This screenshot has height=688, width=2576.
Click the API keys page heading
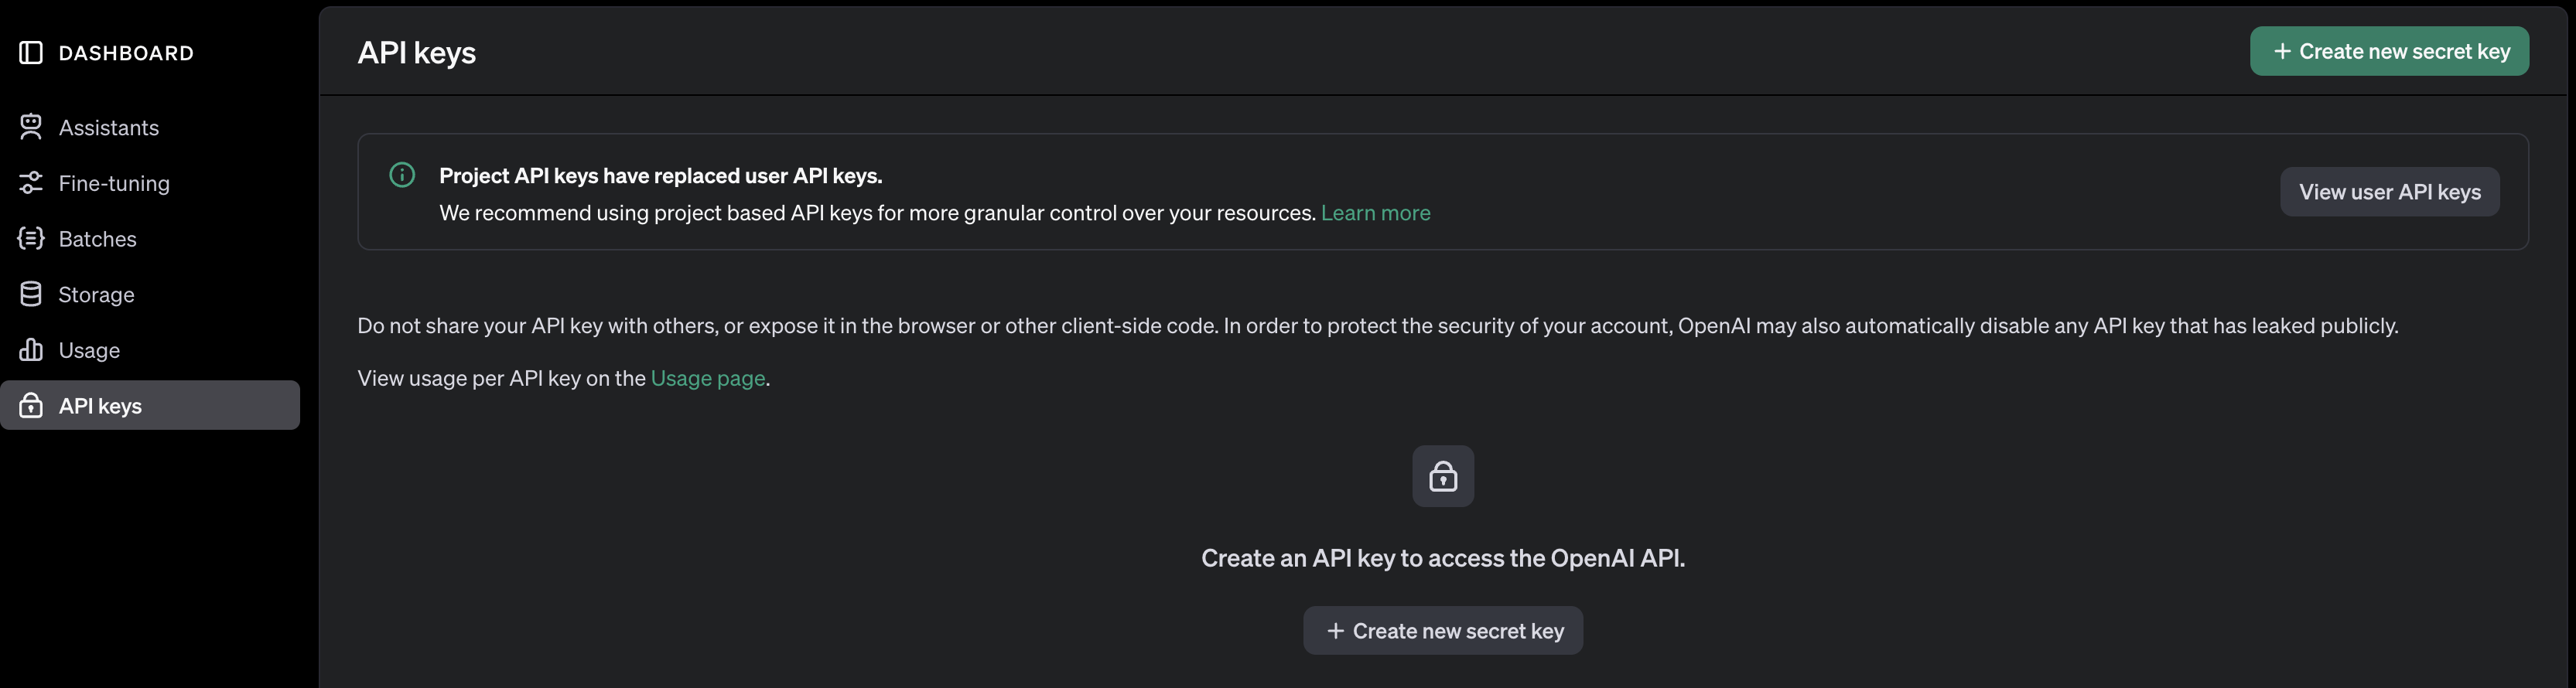point(417,52)
